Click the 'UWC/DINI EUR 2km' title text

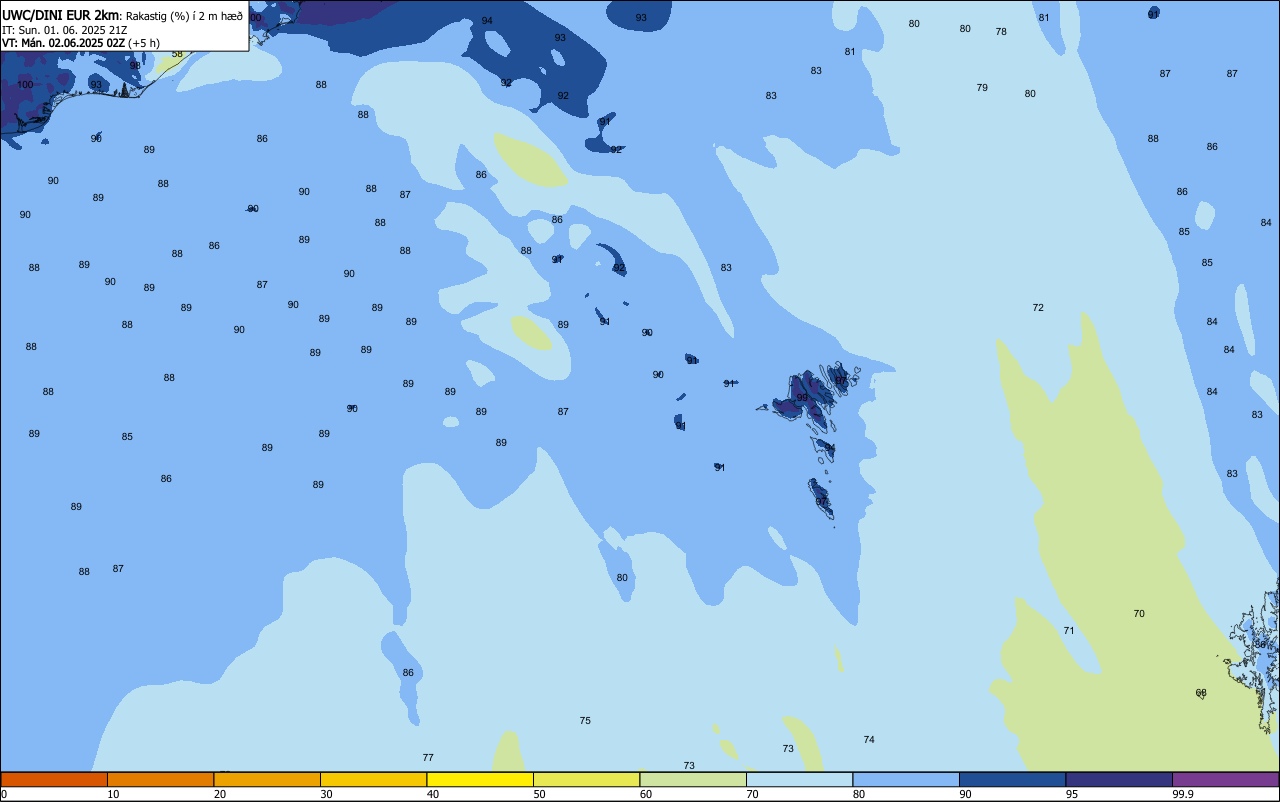coord(60,15)
